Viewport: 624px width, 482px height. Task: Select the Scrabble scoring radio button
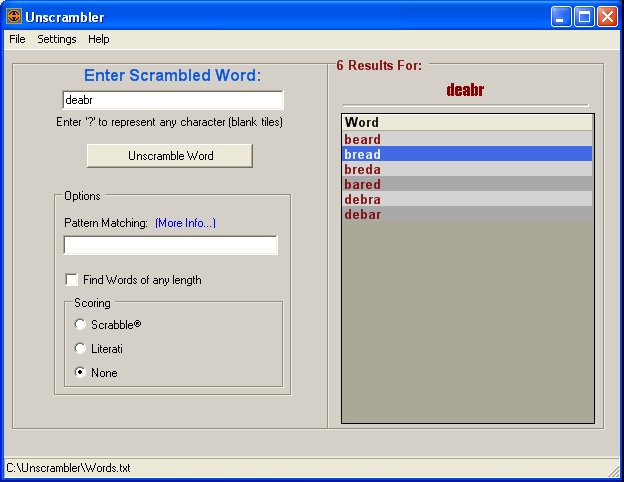coord(80,324)
